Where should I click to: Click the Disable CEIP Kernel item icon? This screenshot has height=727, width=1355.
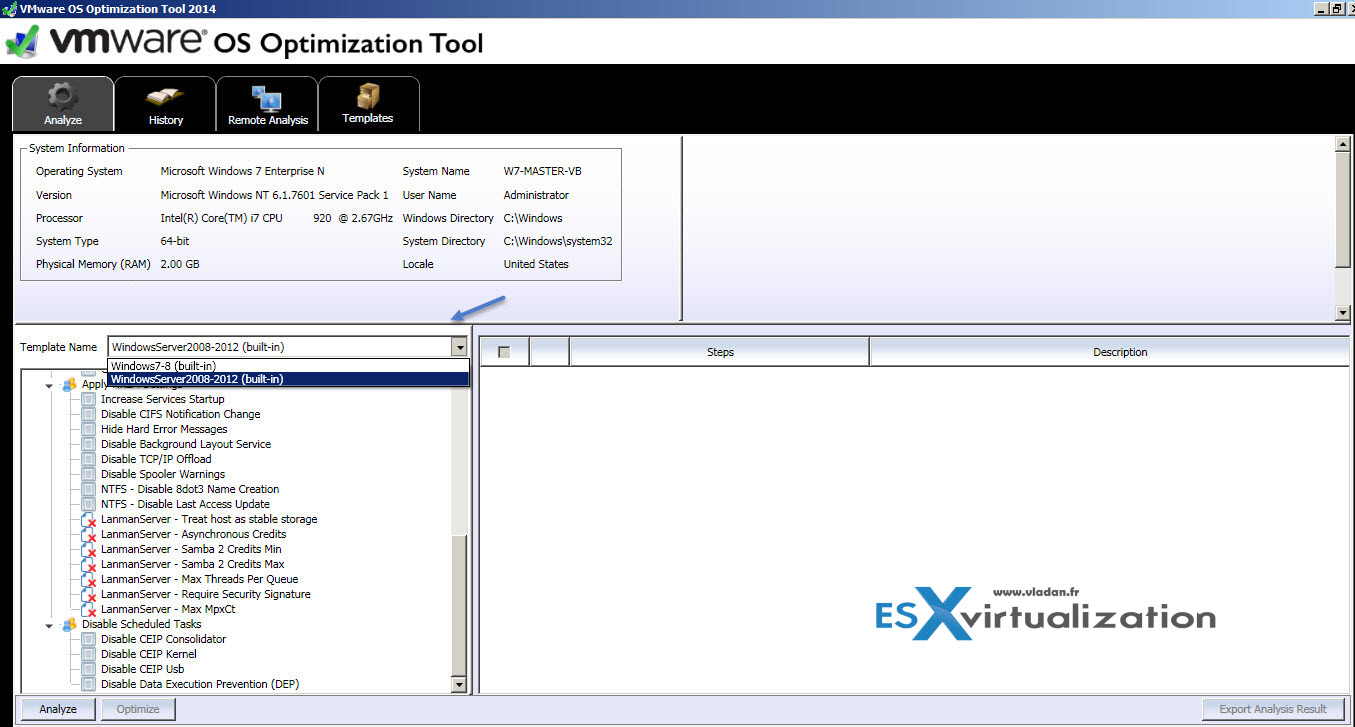pos(88,654)
